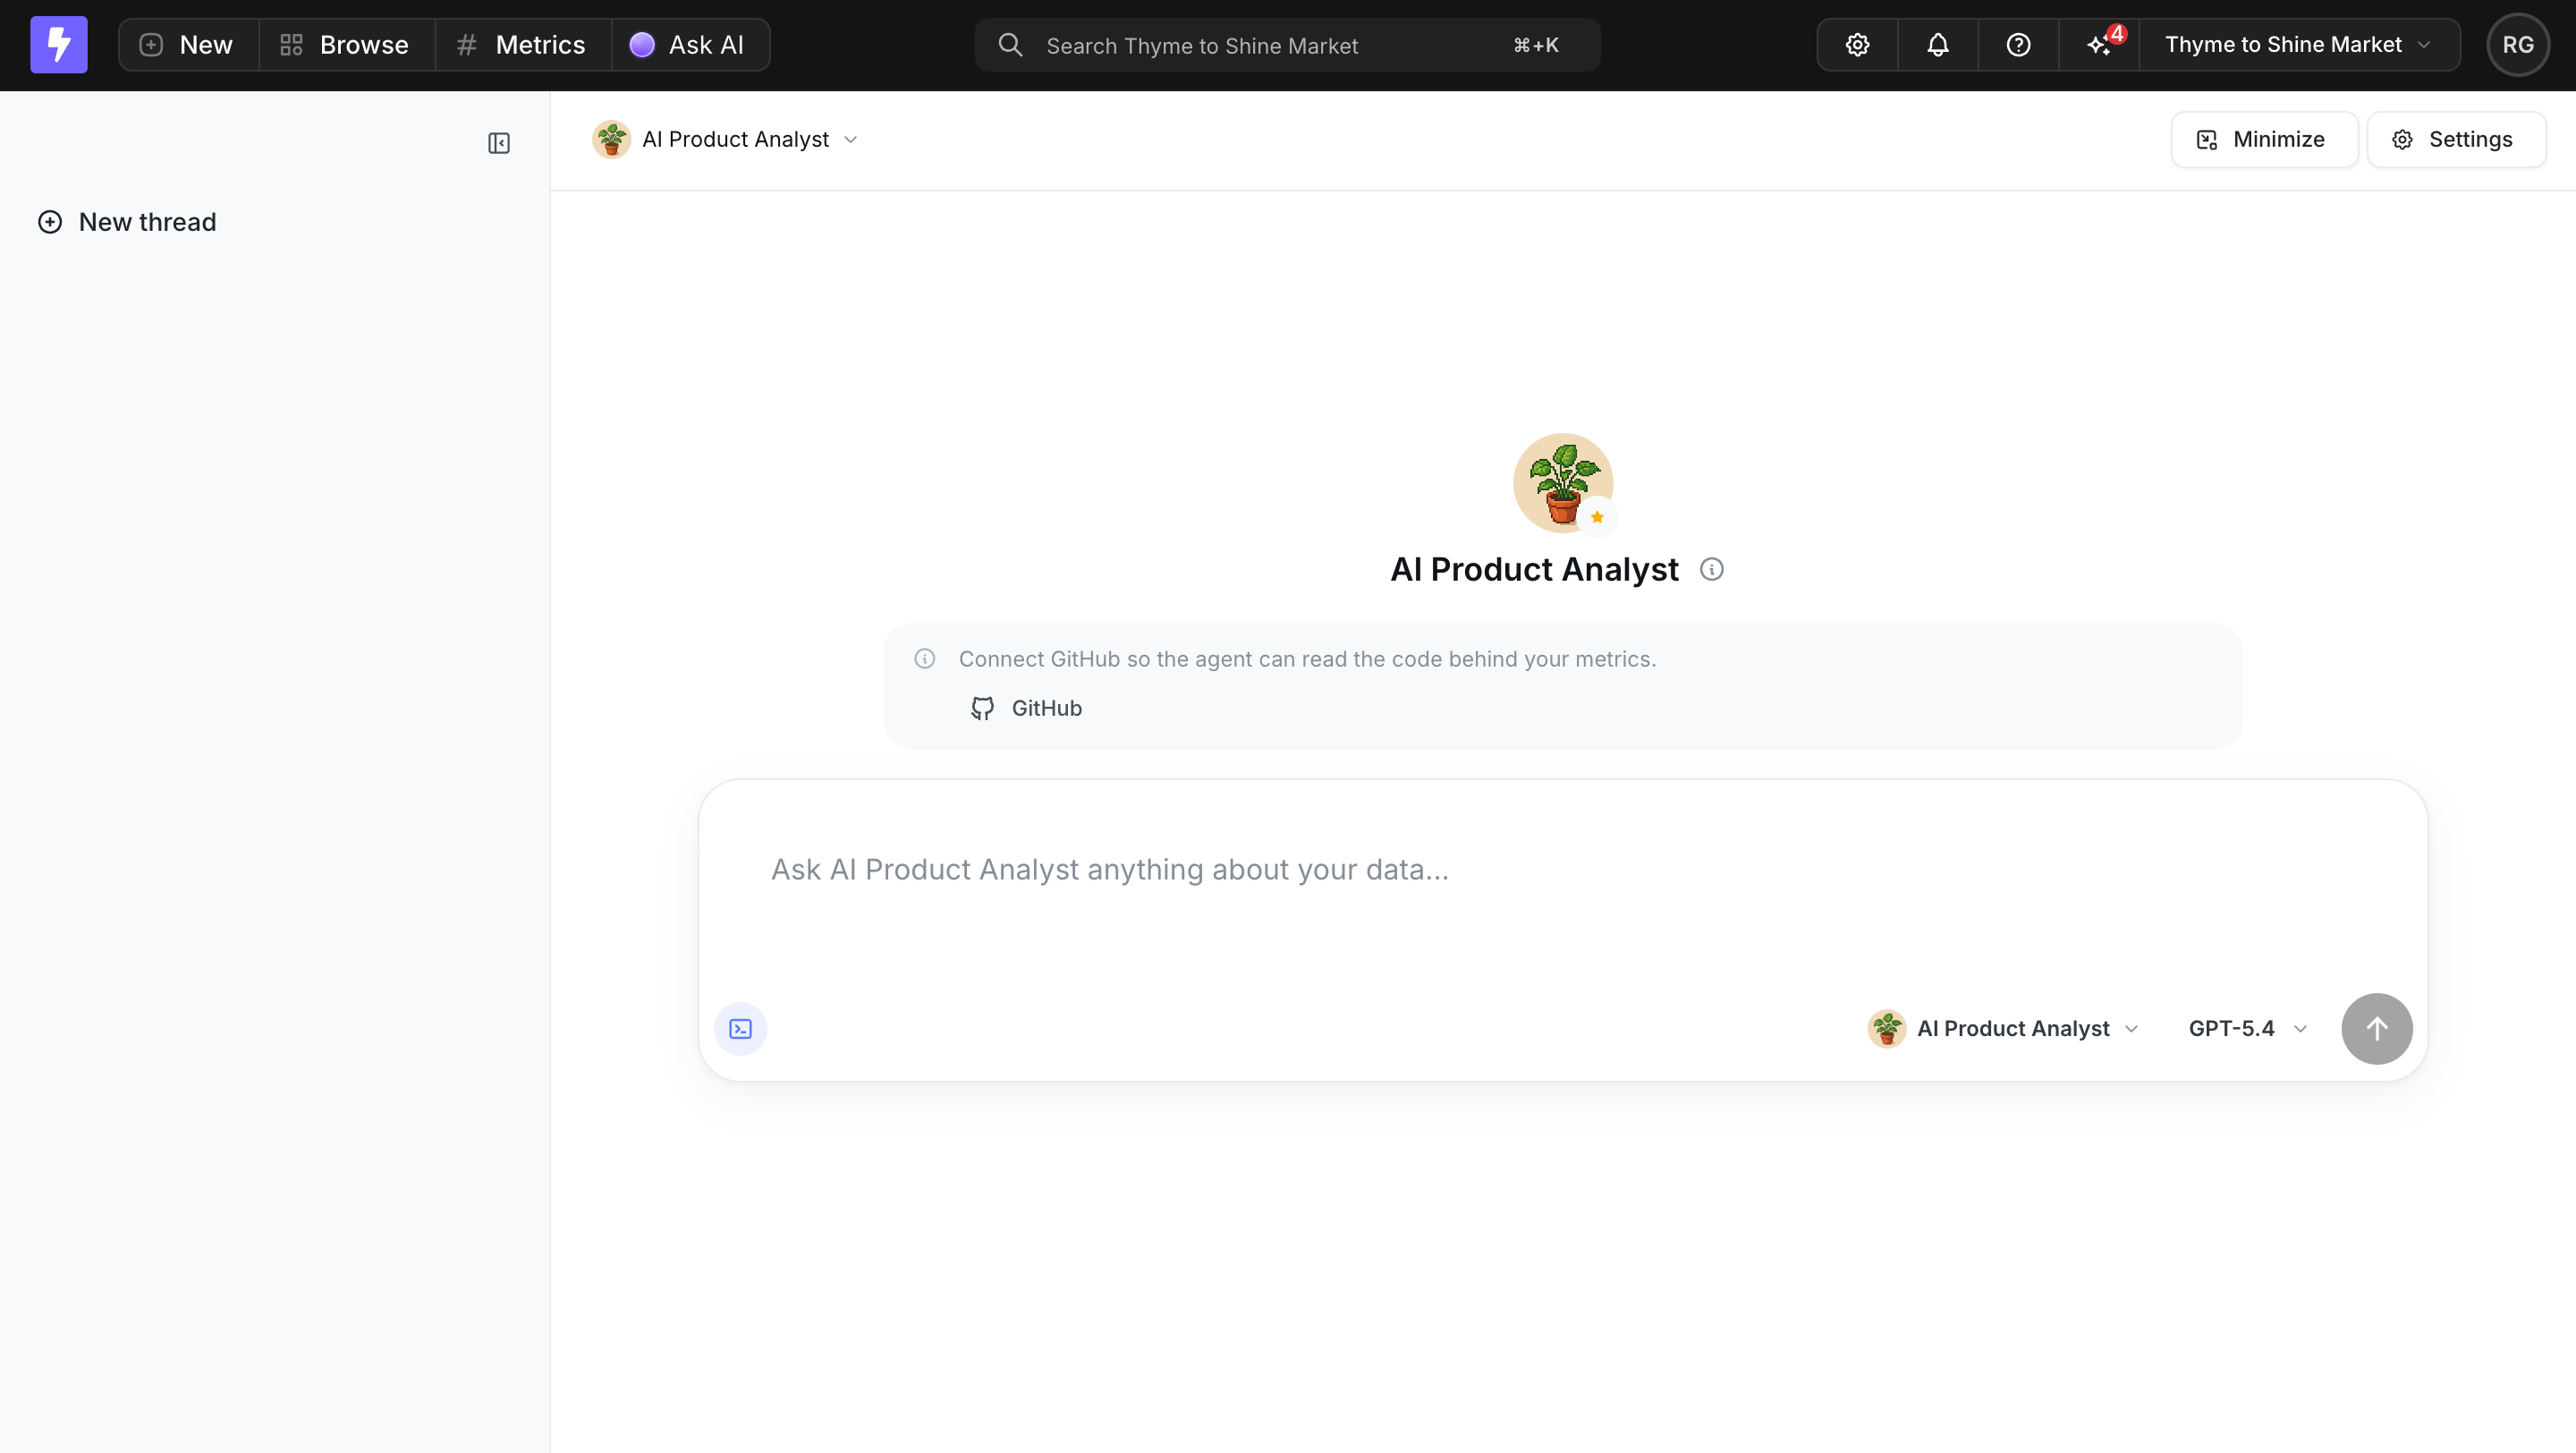Click the terminal command icon in prompt box
The image size is (2576, 1453).
[x=740, y=1028]
